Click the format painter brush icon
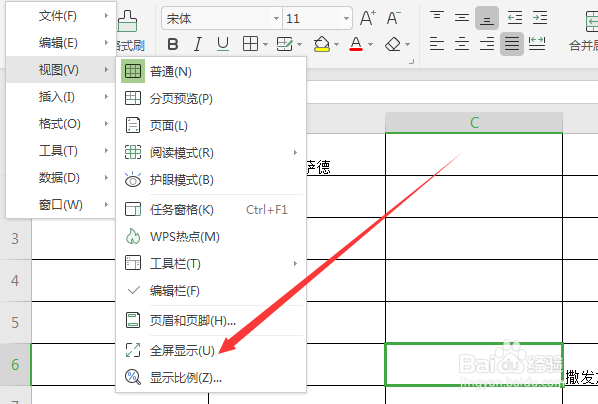 point(127,21)
